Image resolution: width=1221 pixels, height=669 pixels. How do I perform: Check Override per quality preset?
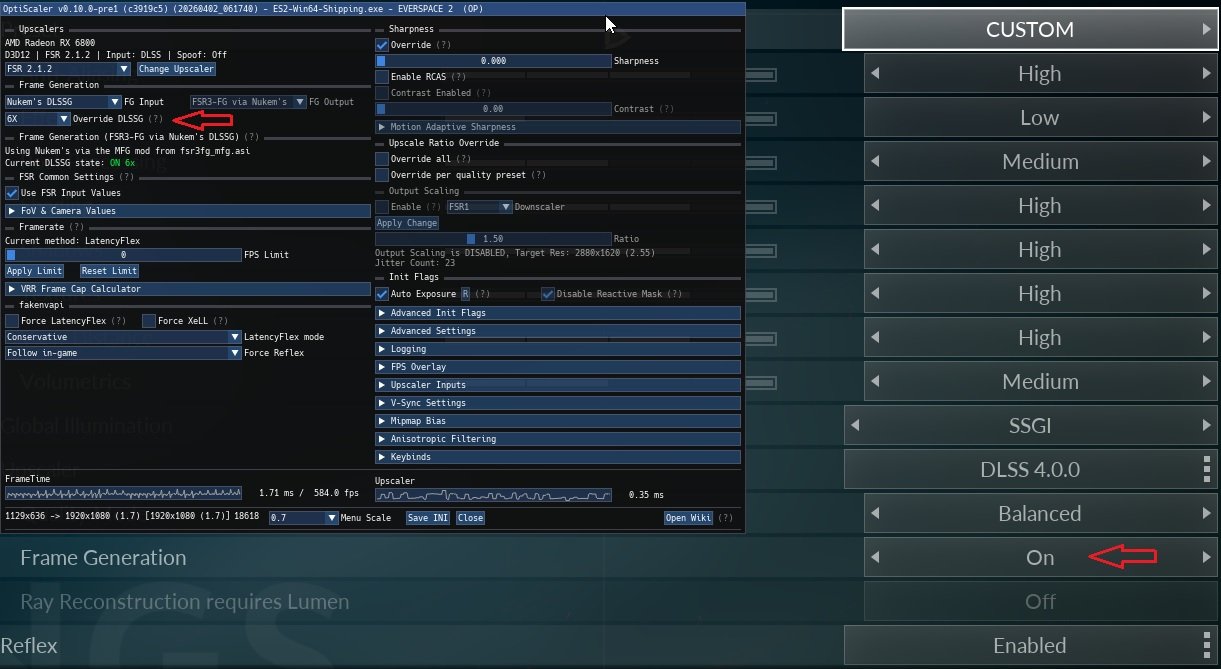(381, 175)
